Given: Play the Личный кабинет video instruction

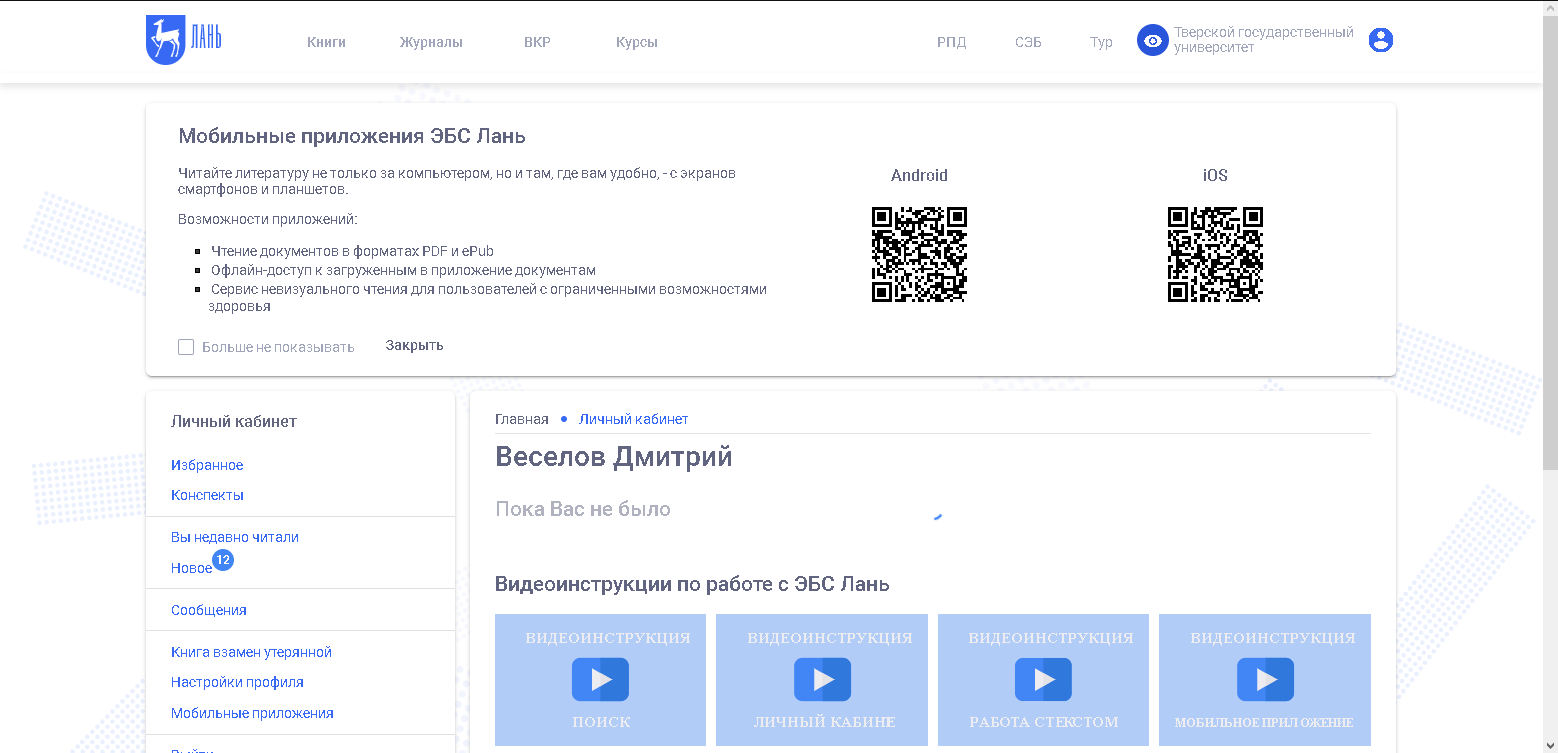Looking at the screenshot, I should [x=822, y=680].
